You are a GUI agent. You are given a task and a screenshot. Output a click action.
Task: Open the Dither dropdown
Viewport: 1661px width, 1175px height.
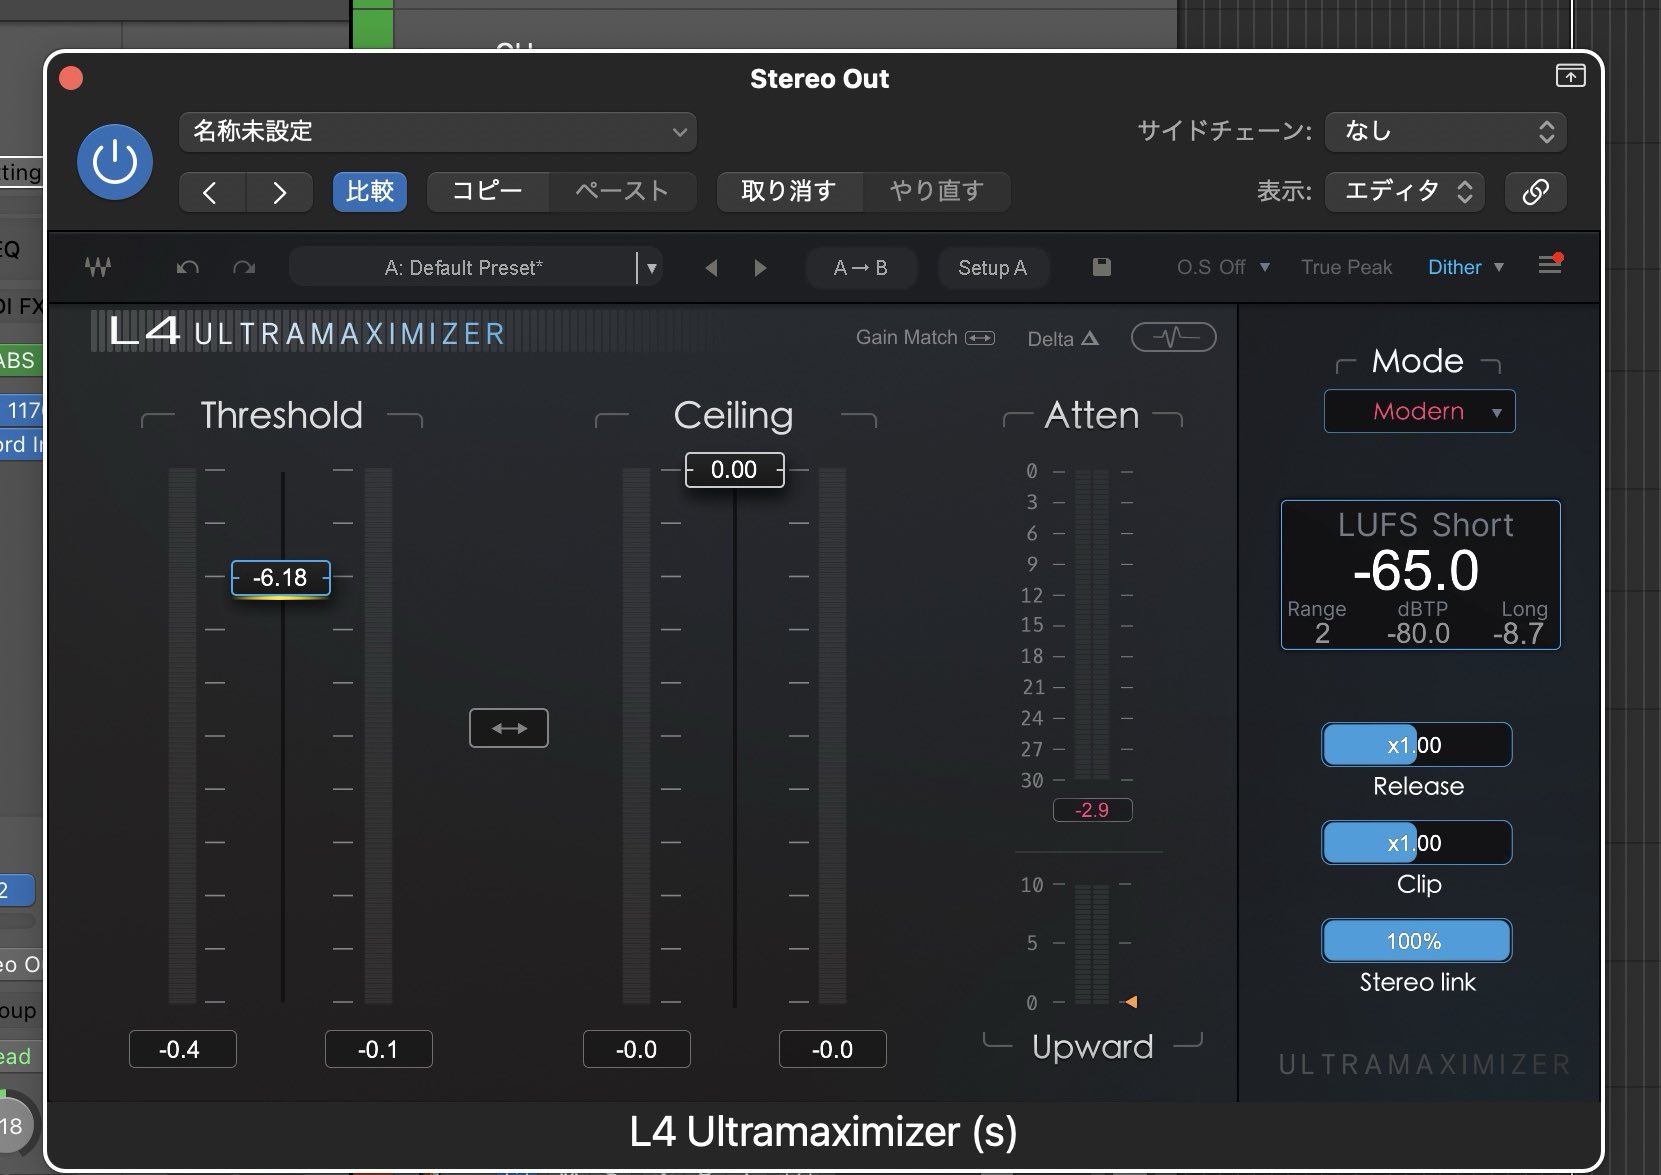[1466, 267]
